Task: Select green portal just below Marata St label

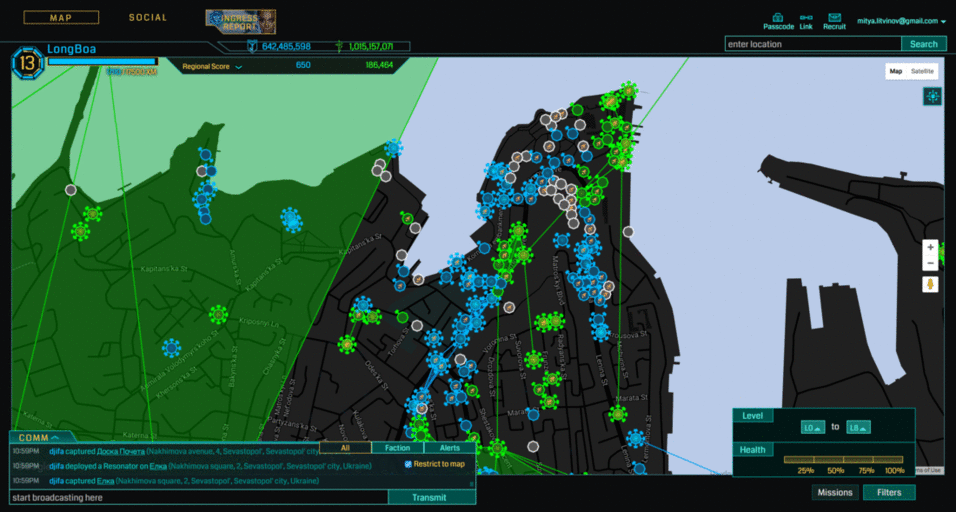Action: point(618,414)
